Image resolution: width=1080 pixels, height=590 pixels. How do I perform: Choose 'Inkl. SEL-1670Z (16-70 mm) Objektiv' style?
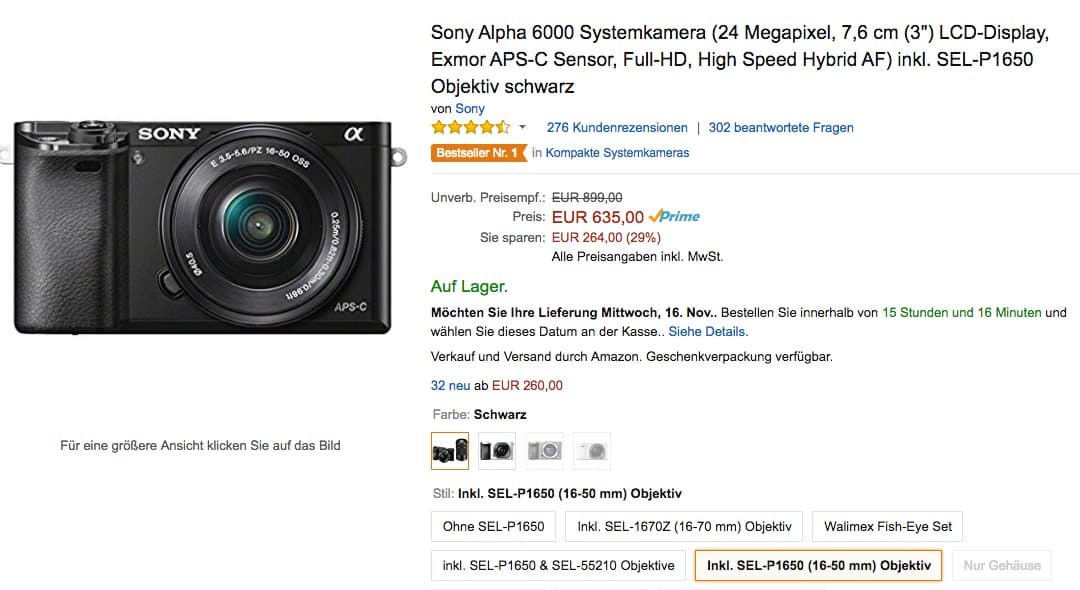click(684, 526)
